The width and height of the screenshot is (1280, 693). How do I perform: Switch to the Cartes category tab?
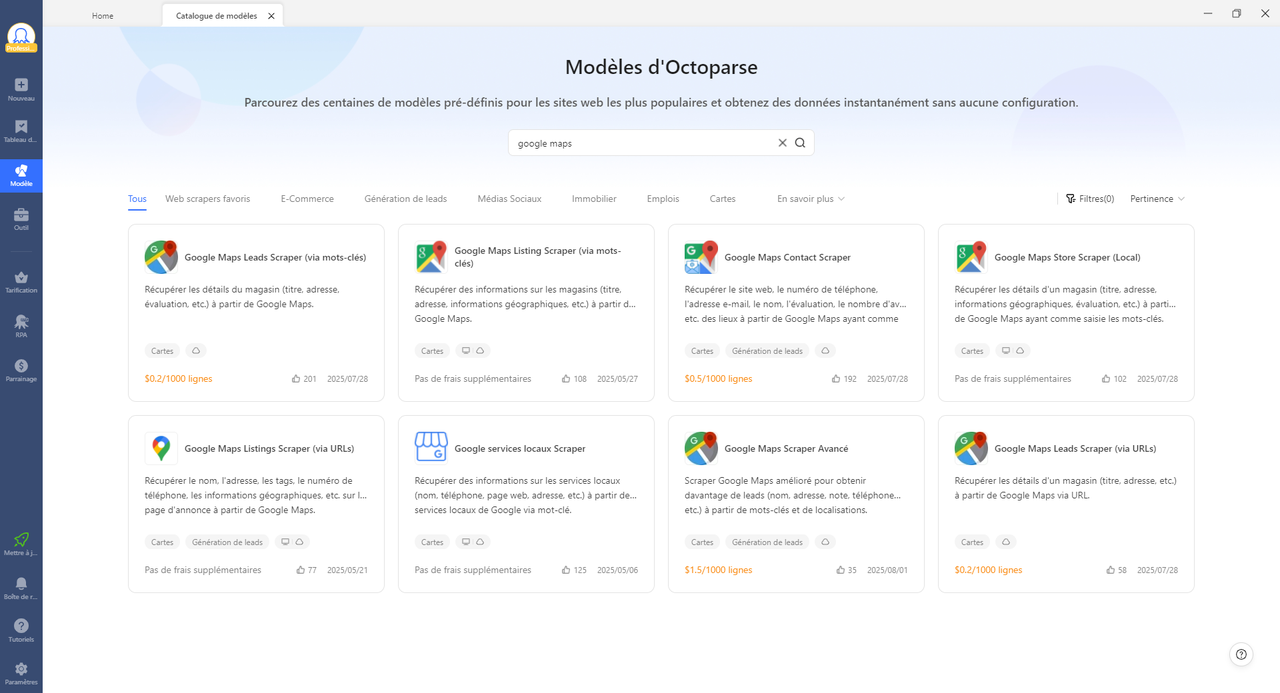click(x=722, y=198)
